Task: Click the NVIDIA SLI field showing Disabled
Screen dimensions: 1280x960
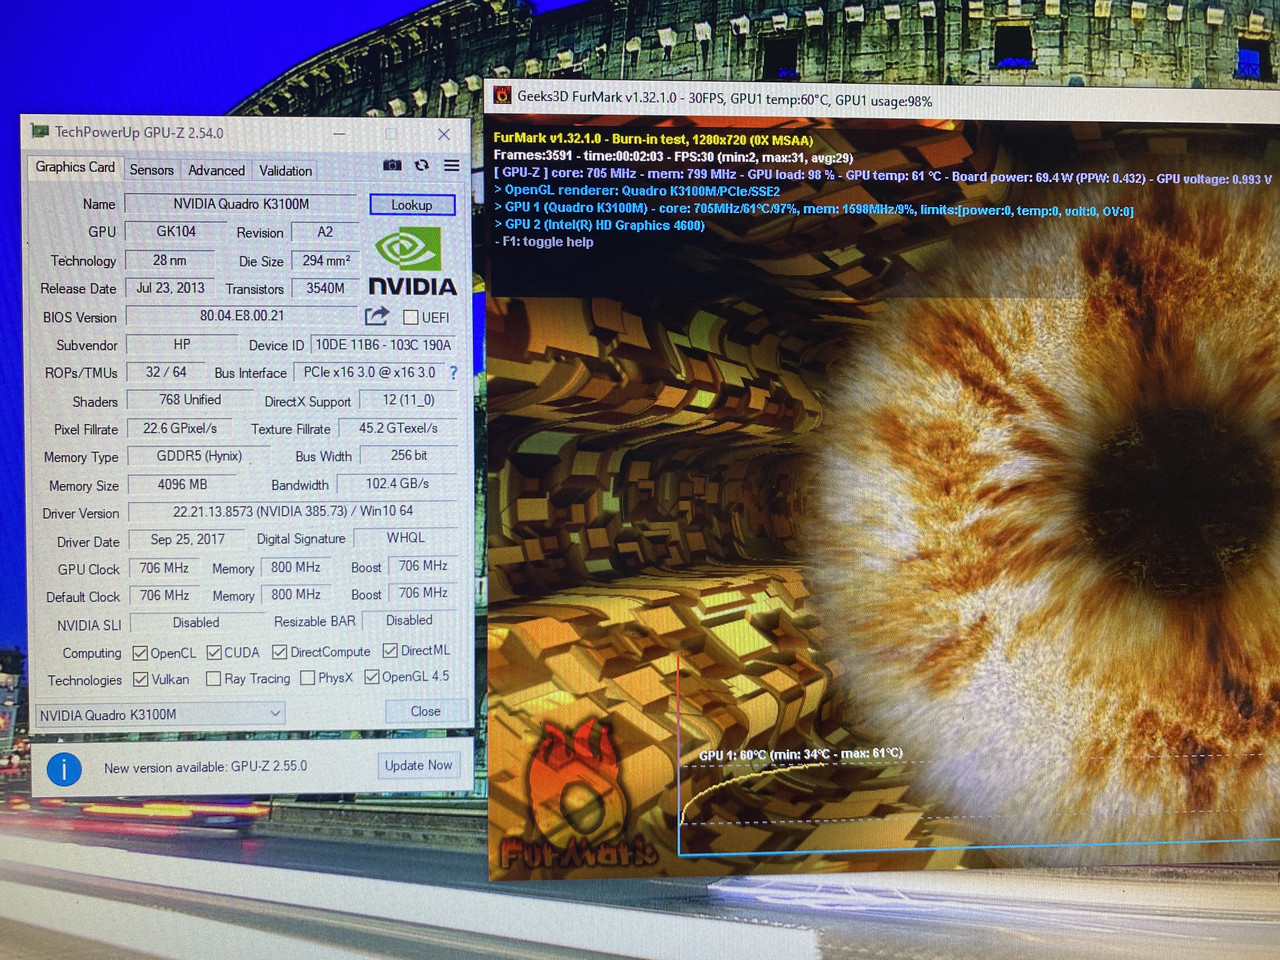Action: point(196,623)
